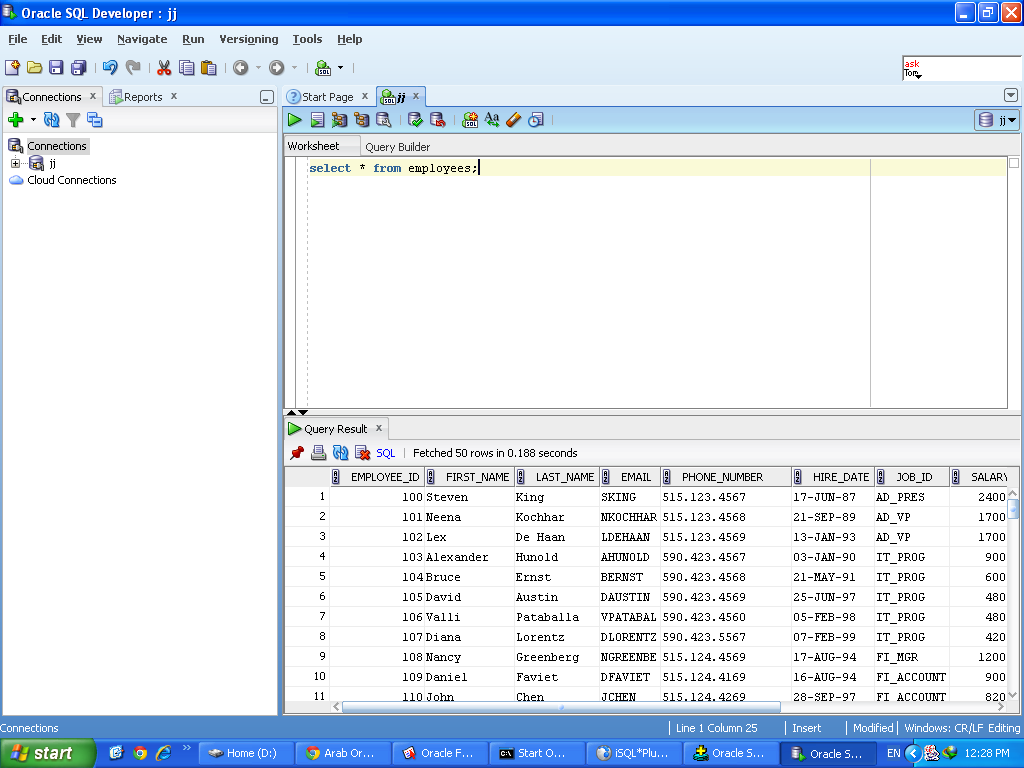Clear the worksheet with the eraser icon
This screenshot has width=1024, height=768.
[514, 120]
